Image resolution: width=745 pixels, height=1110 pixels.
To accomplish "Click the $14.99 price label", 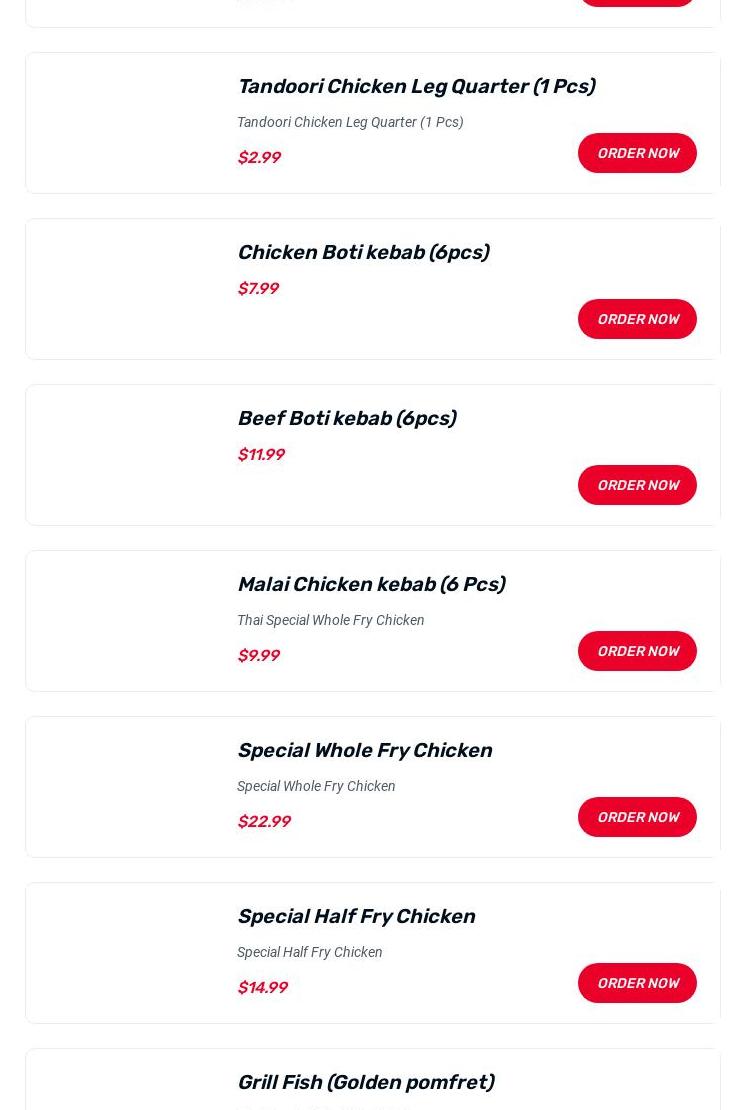I will [262, 987].
